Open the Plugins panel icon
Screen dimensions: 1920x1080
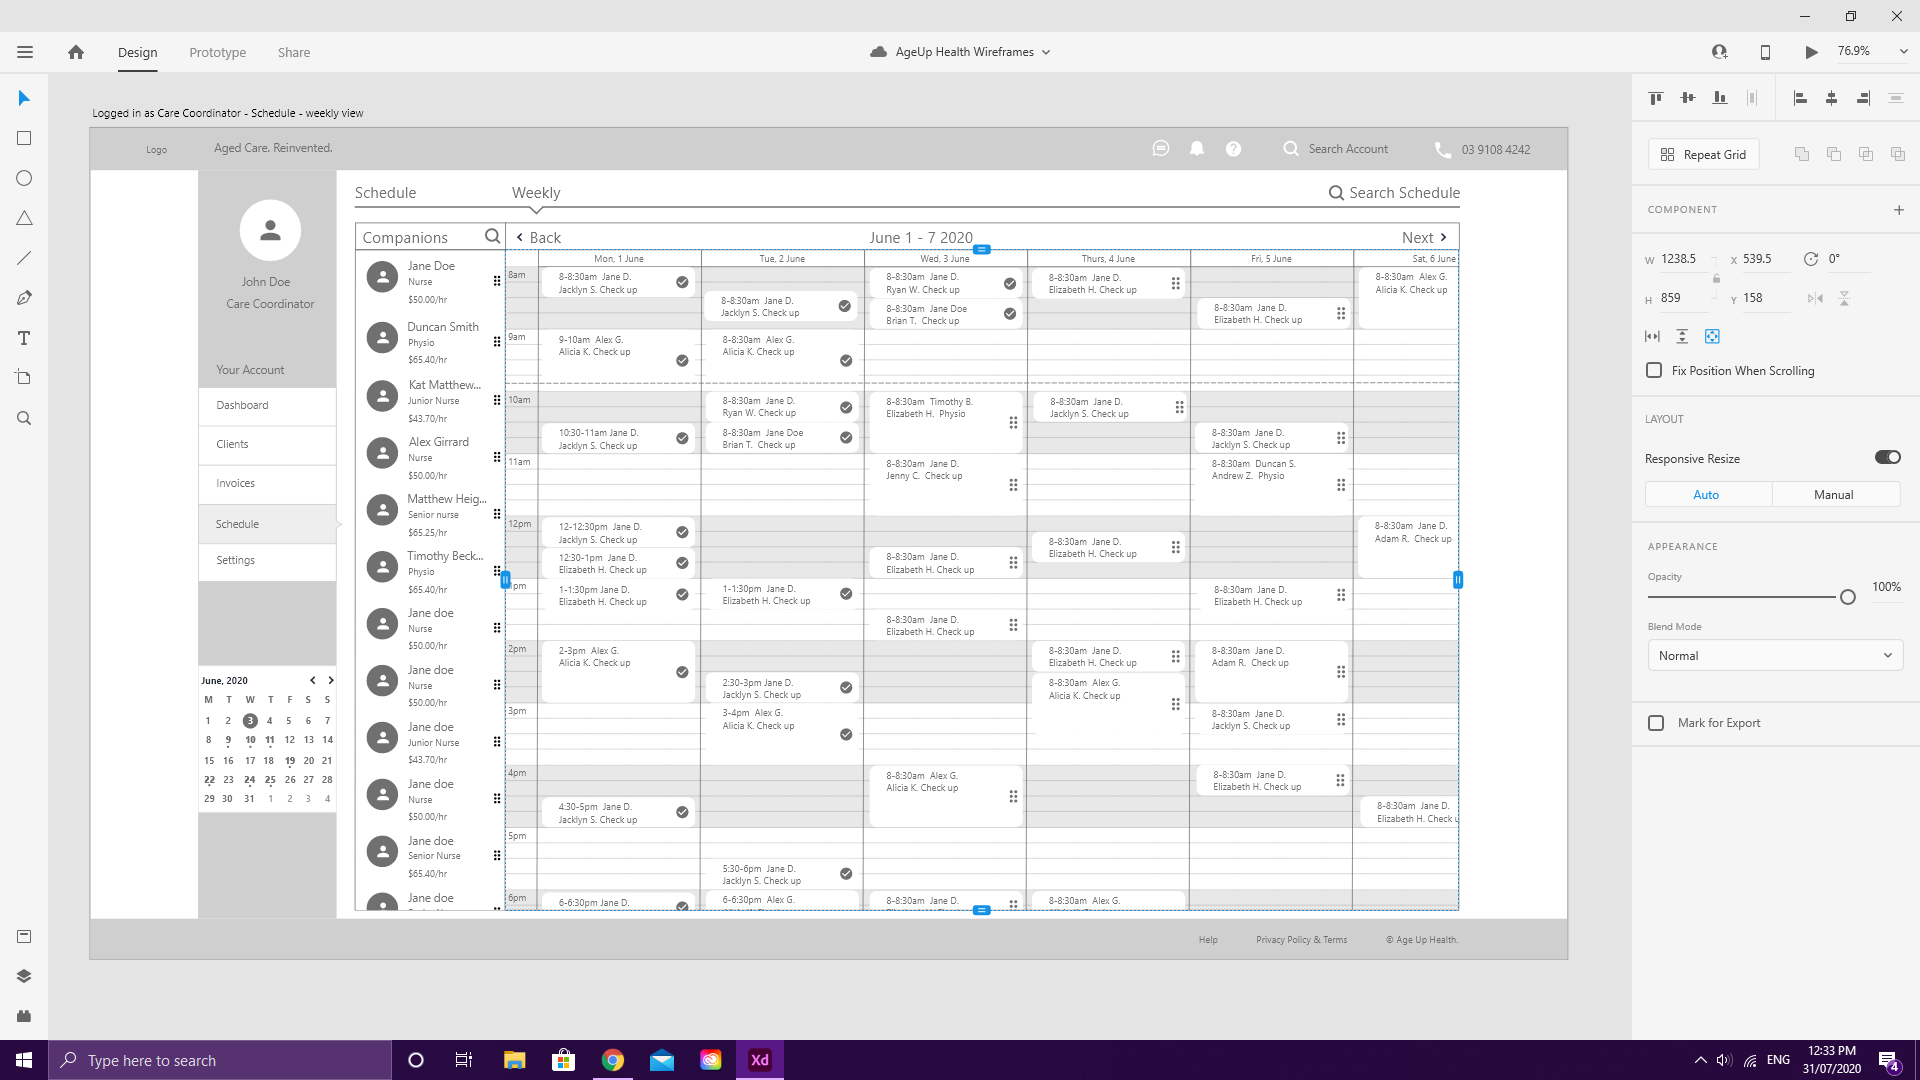24,1016
